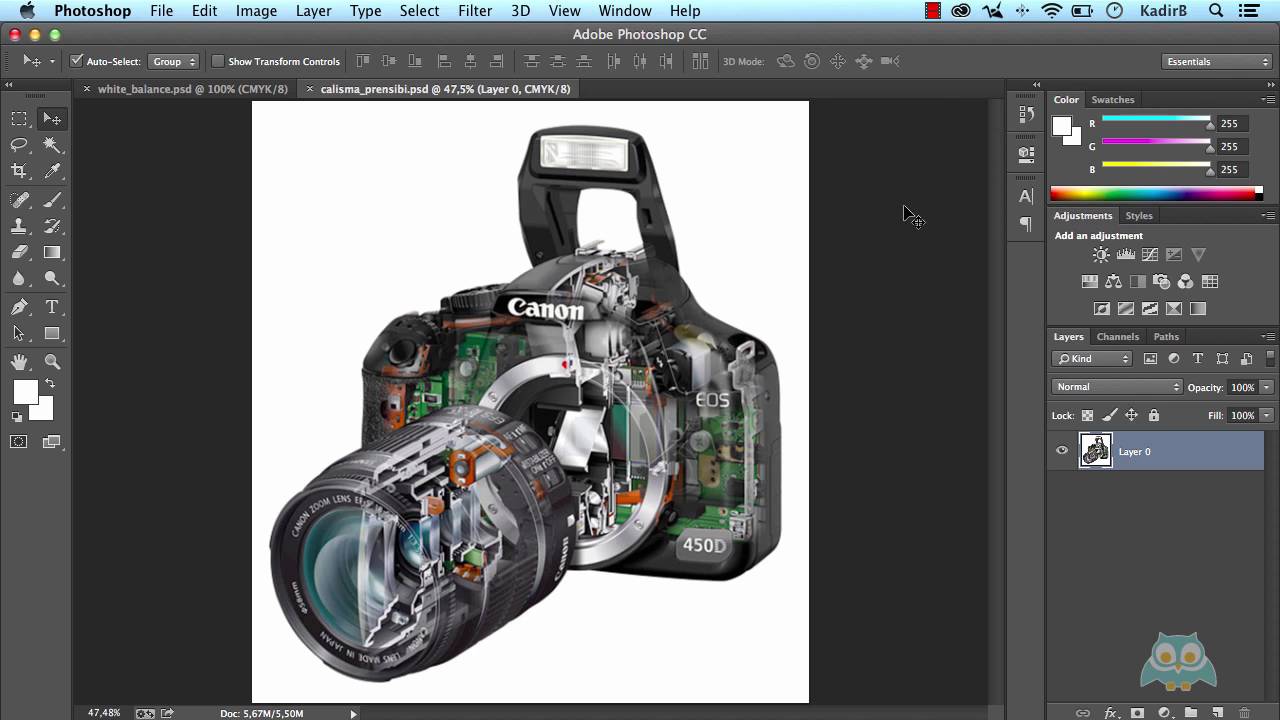Enable the Auto-Select checkbox

click(76, 61)
